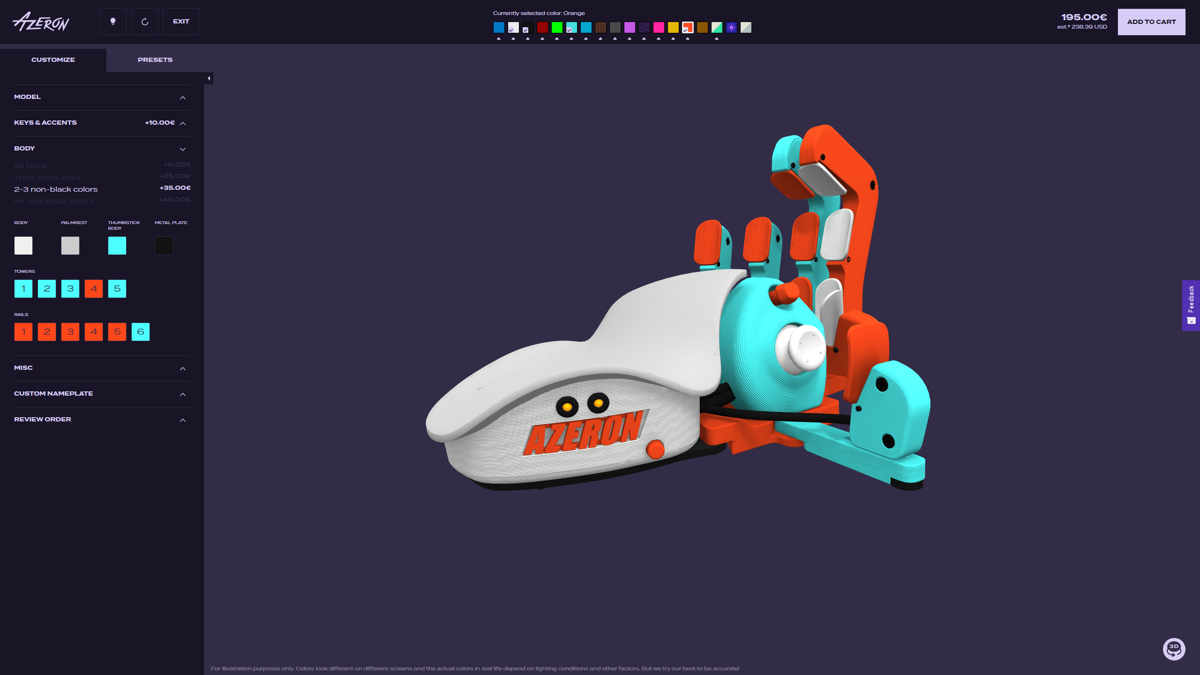The width and height of the screenshot is (1200, 675).
Task: Toggle the lightbulb lighting button
Action: tap(113, 21)
